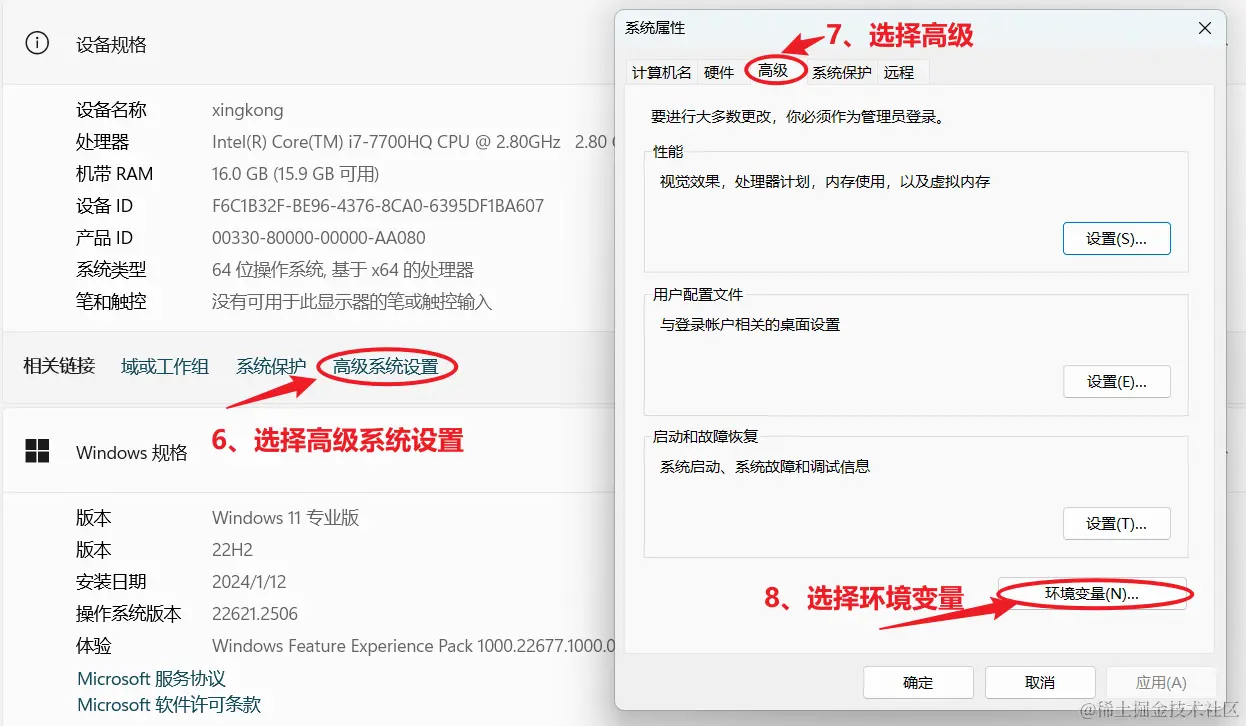
Task: Click 设置(T)... for 启动和故障恢复
Action: click(x=1116, y=524)
